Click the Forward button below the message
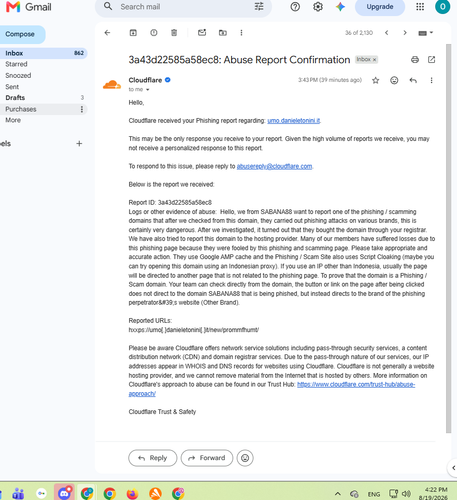457x500 pixels. coord(207,458)
